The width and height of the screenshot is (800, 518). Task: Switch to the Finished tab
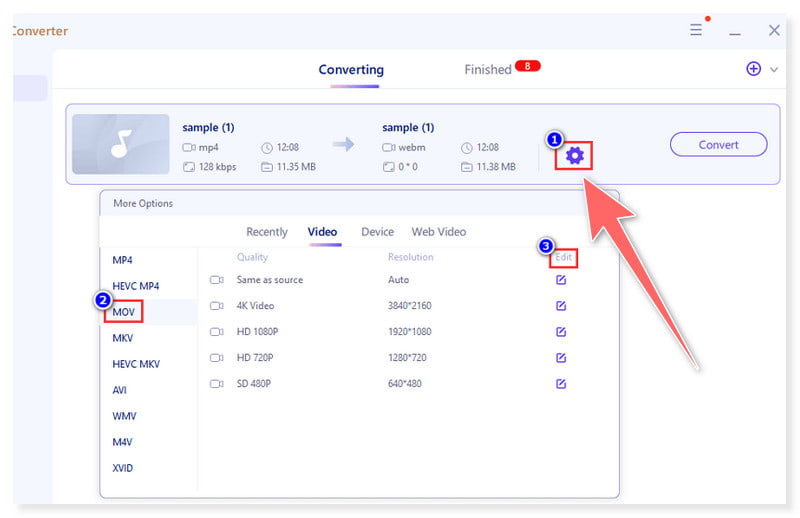[x=487, y=70]
